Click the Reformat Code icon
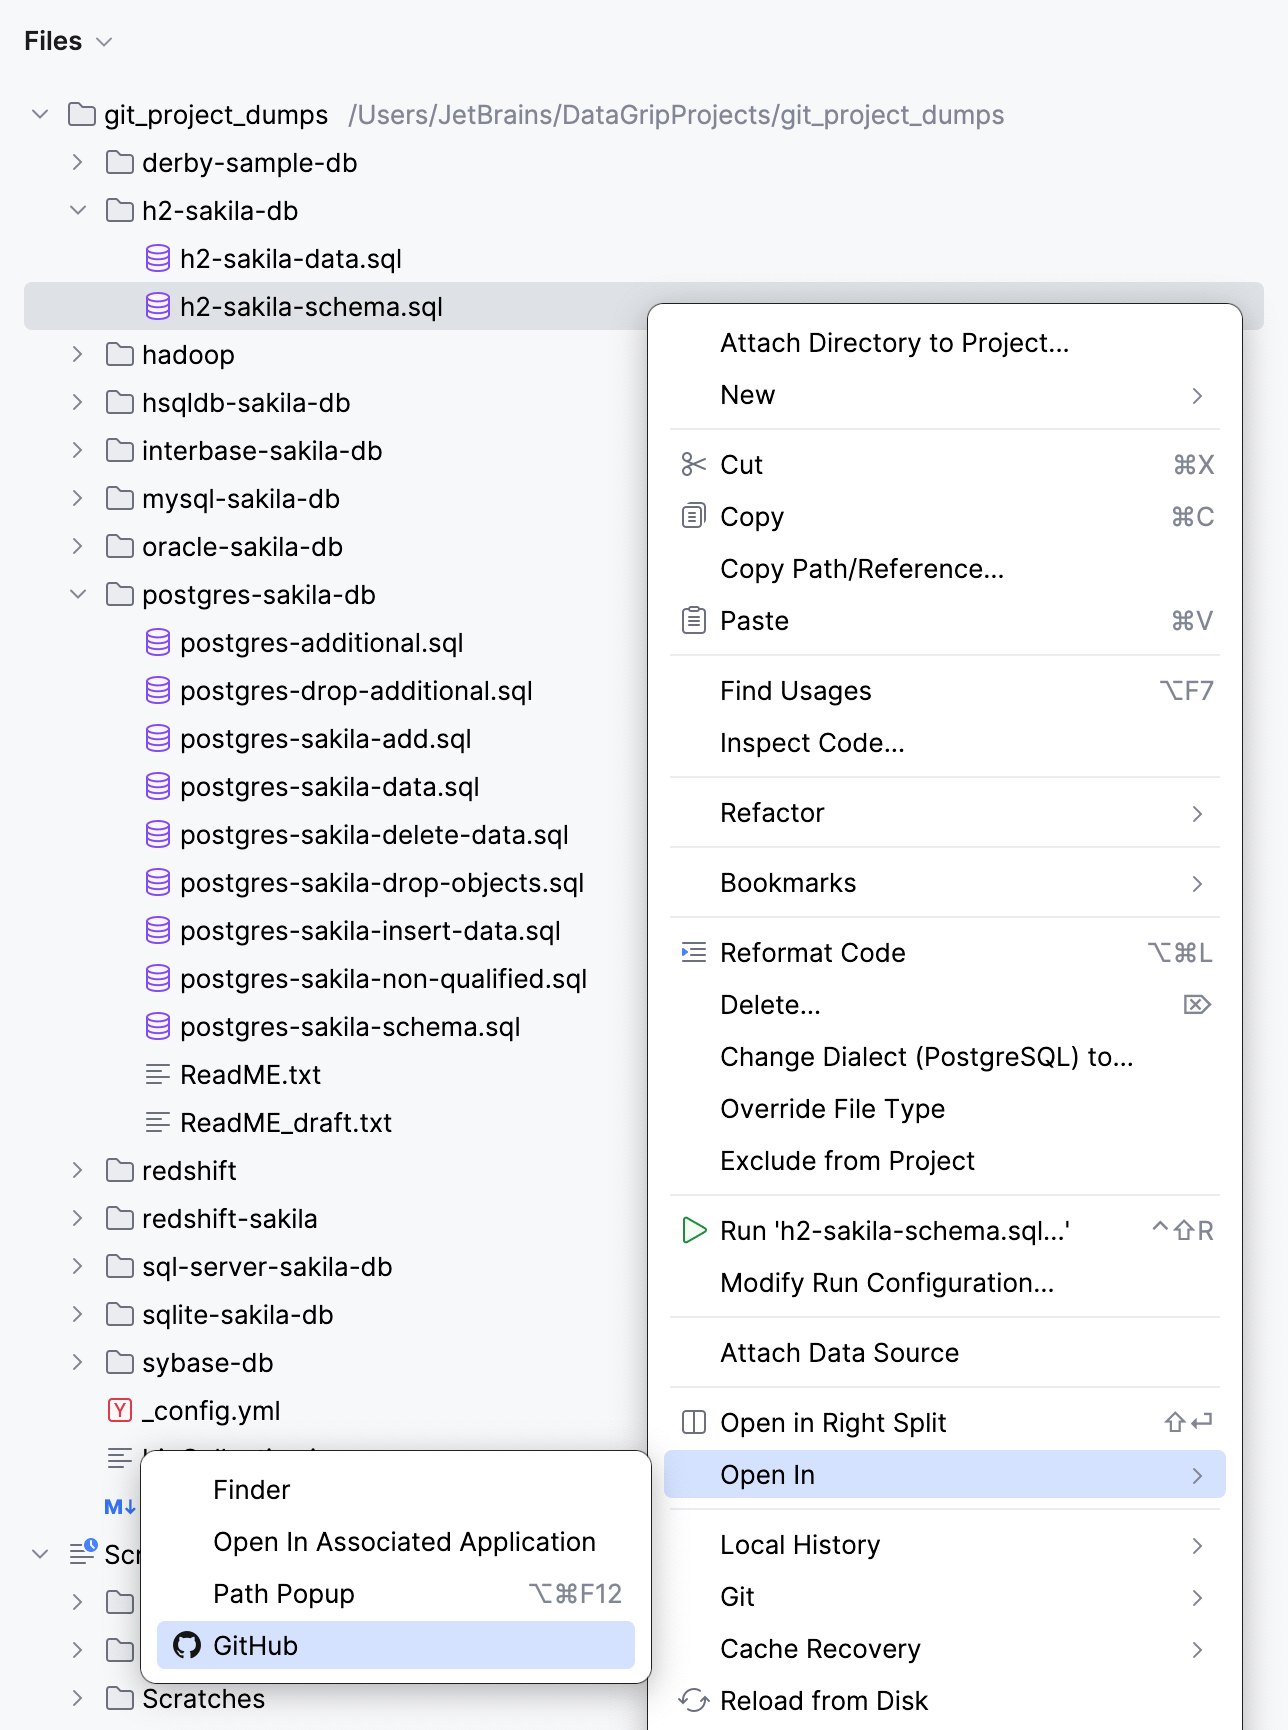The width and height of the screenshot is (1288, 1730). tap(693, 952)
